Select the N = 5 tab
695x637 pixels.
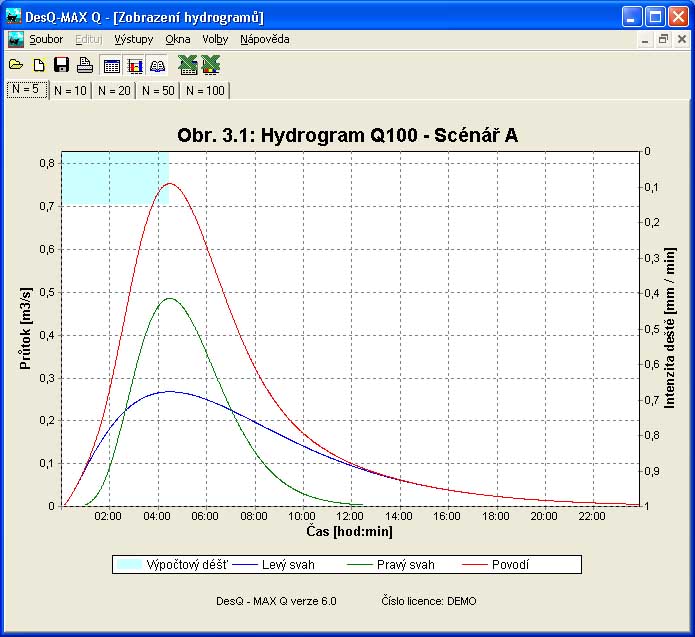[x=26, y=90]
